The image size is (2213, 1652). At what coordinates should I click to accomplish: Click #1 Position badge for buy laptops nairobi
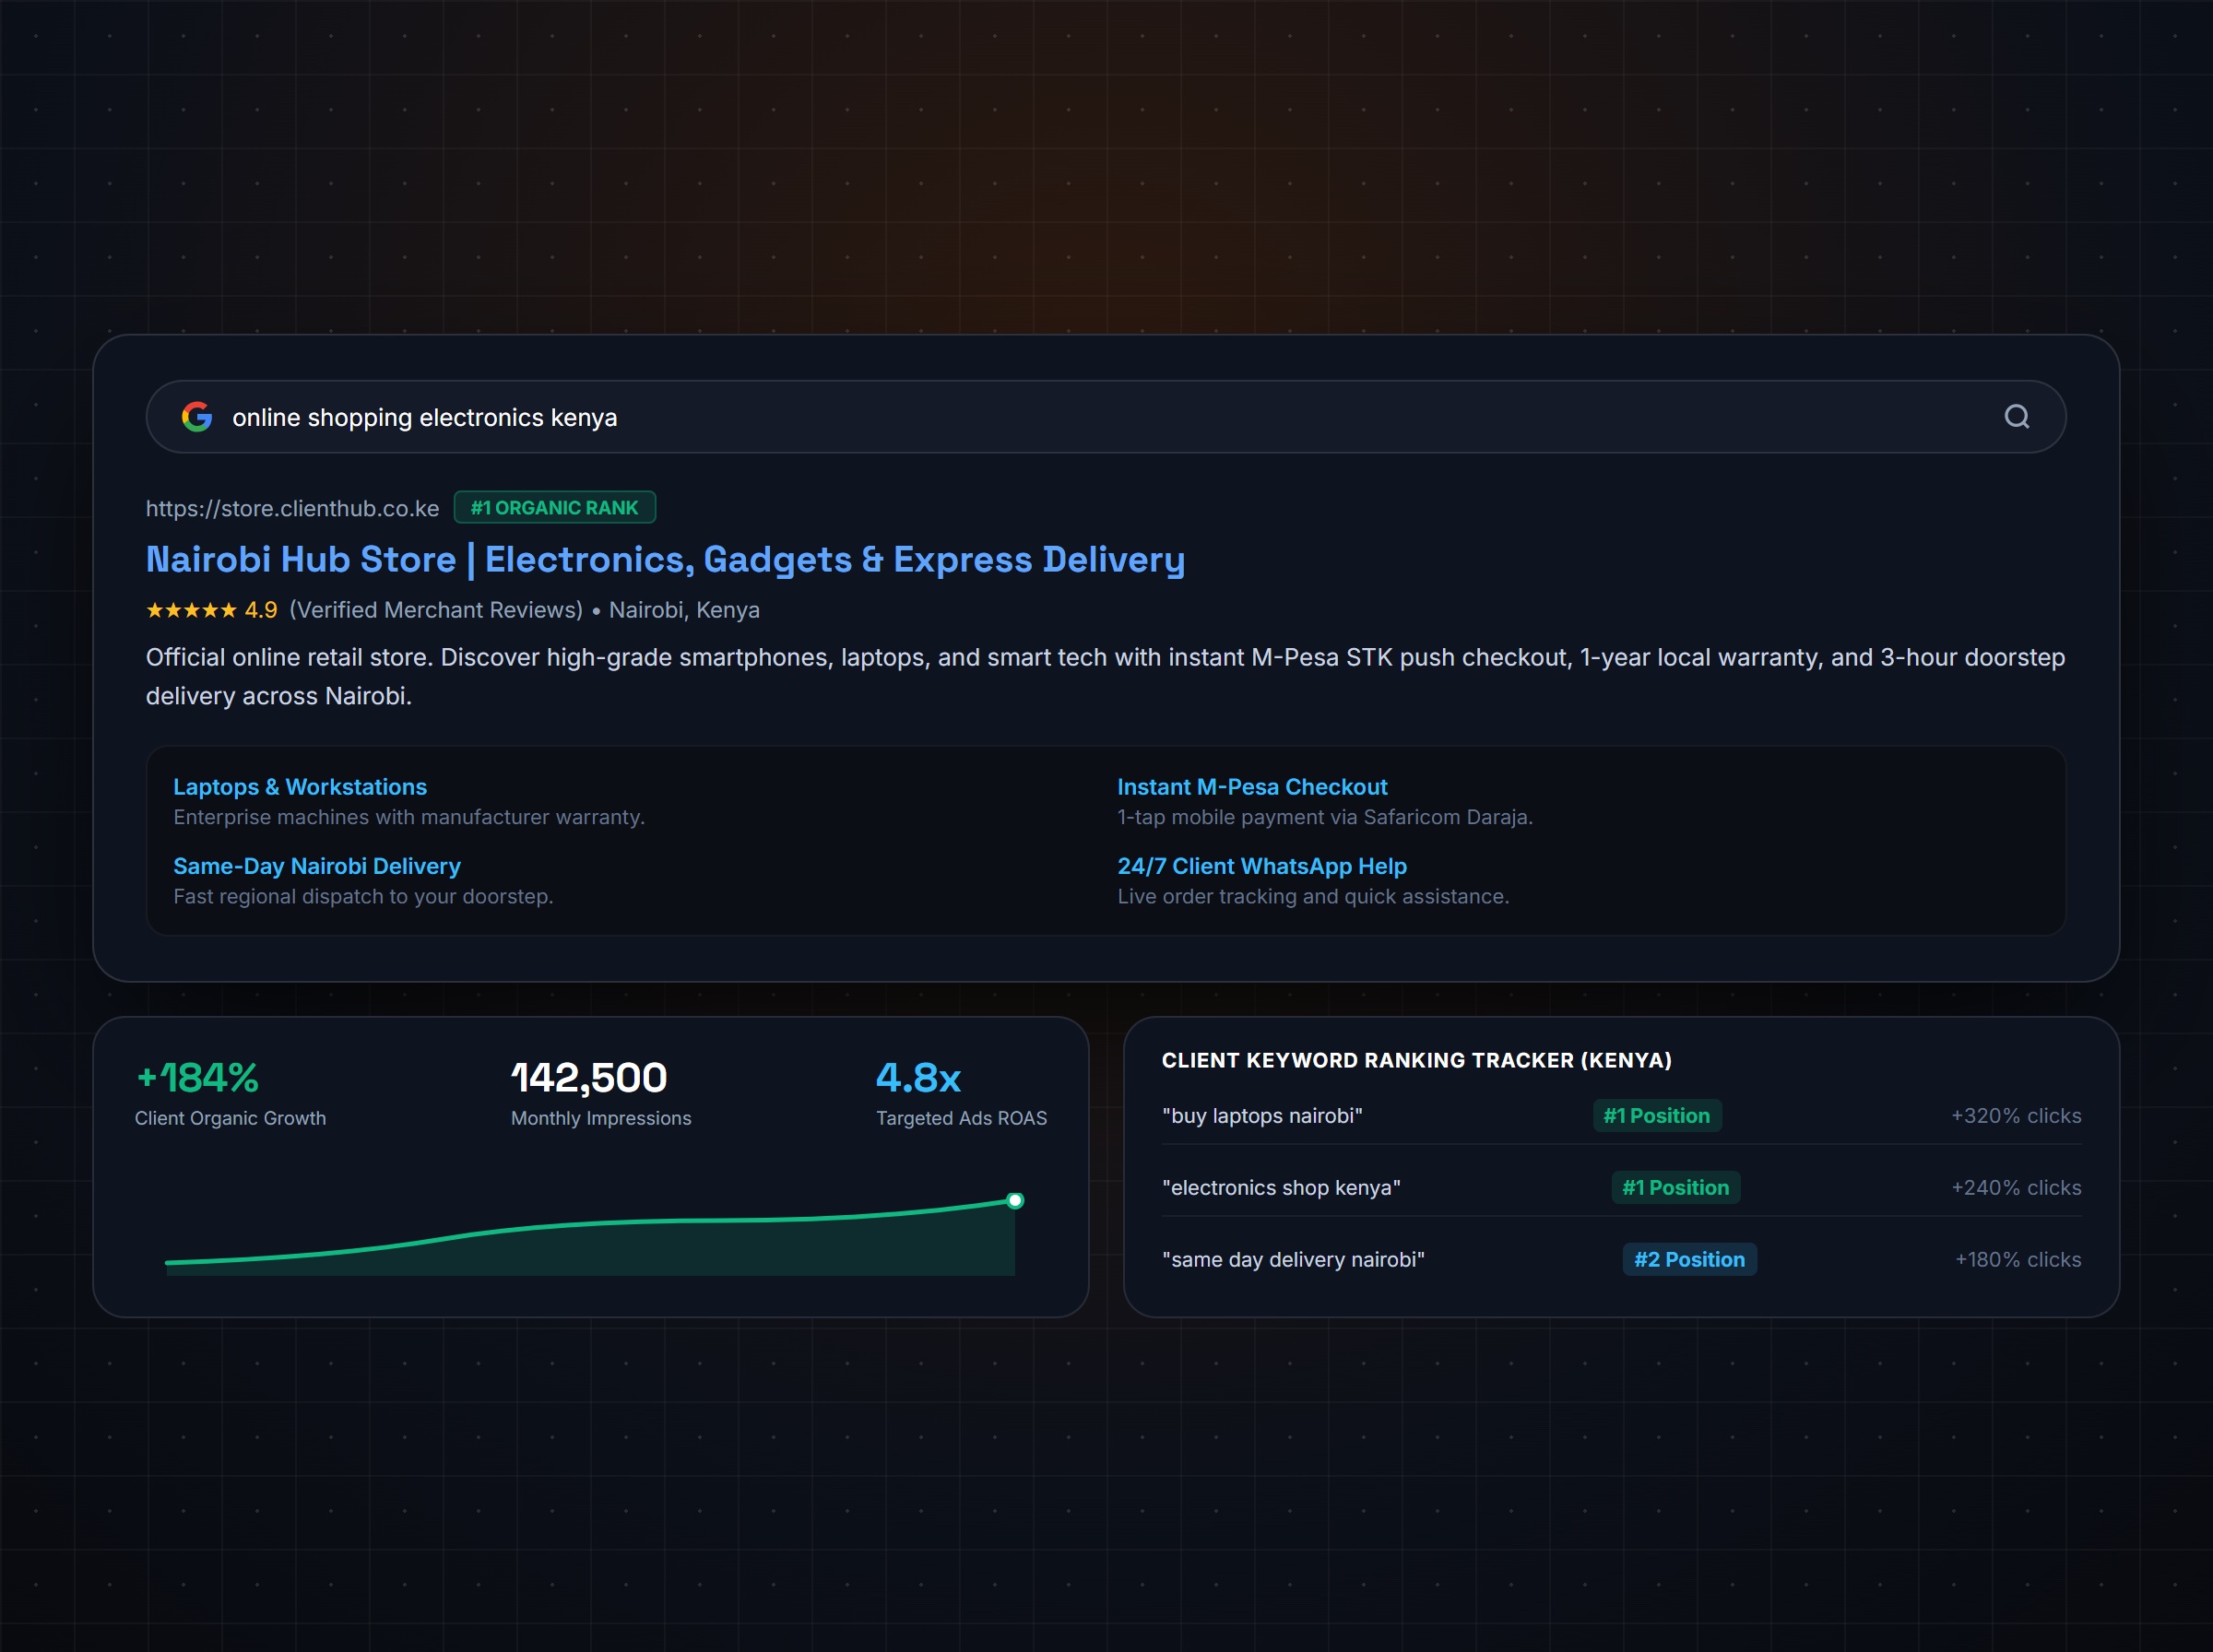coord(1657,1116)
